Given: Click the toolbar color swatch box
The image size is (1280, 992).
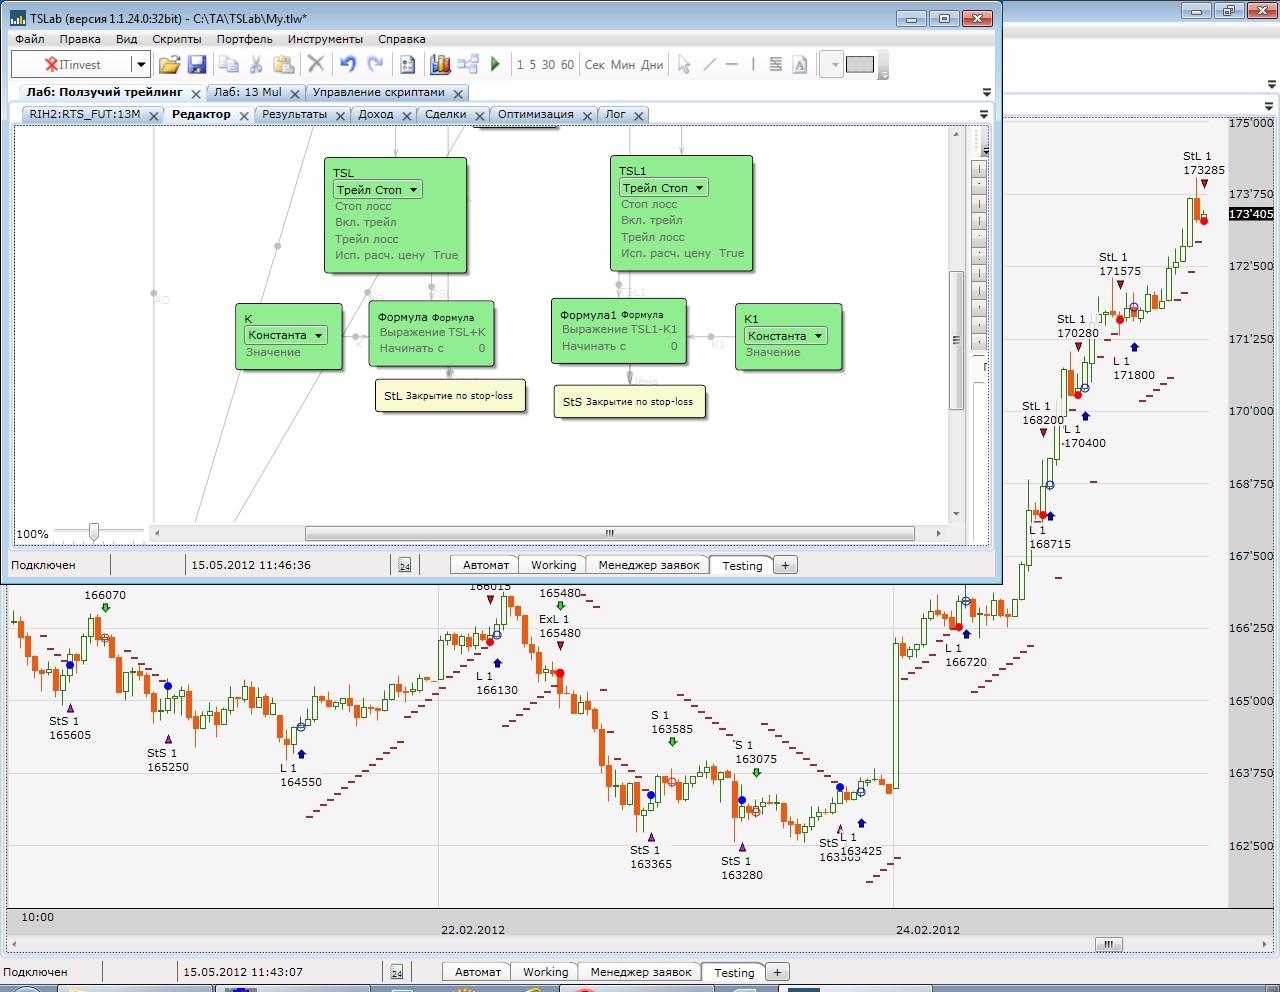Looking at the screenshot, I should pyautogui.click(x=859, y=65).
